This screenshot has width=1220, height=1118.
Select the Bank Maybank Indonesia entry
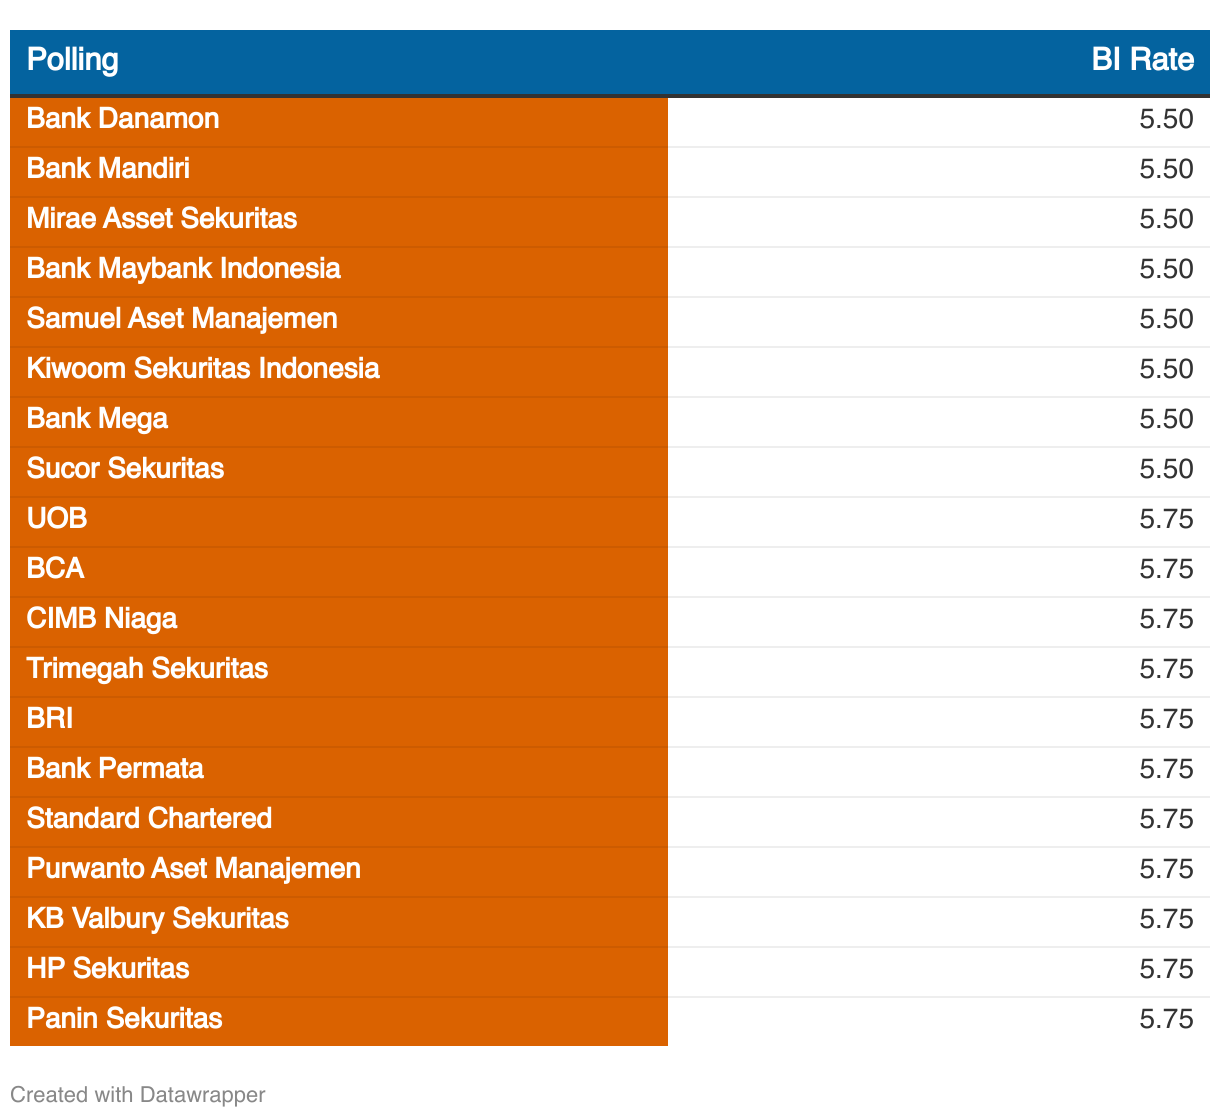tap(184, 269)
